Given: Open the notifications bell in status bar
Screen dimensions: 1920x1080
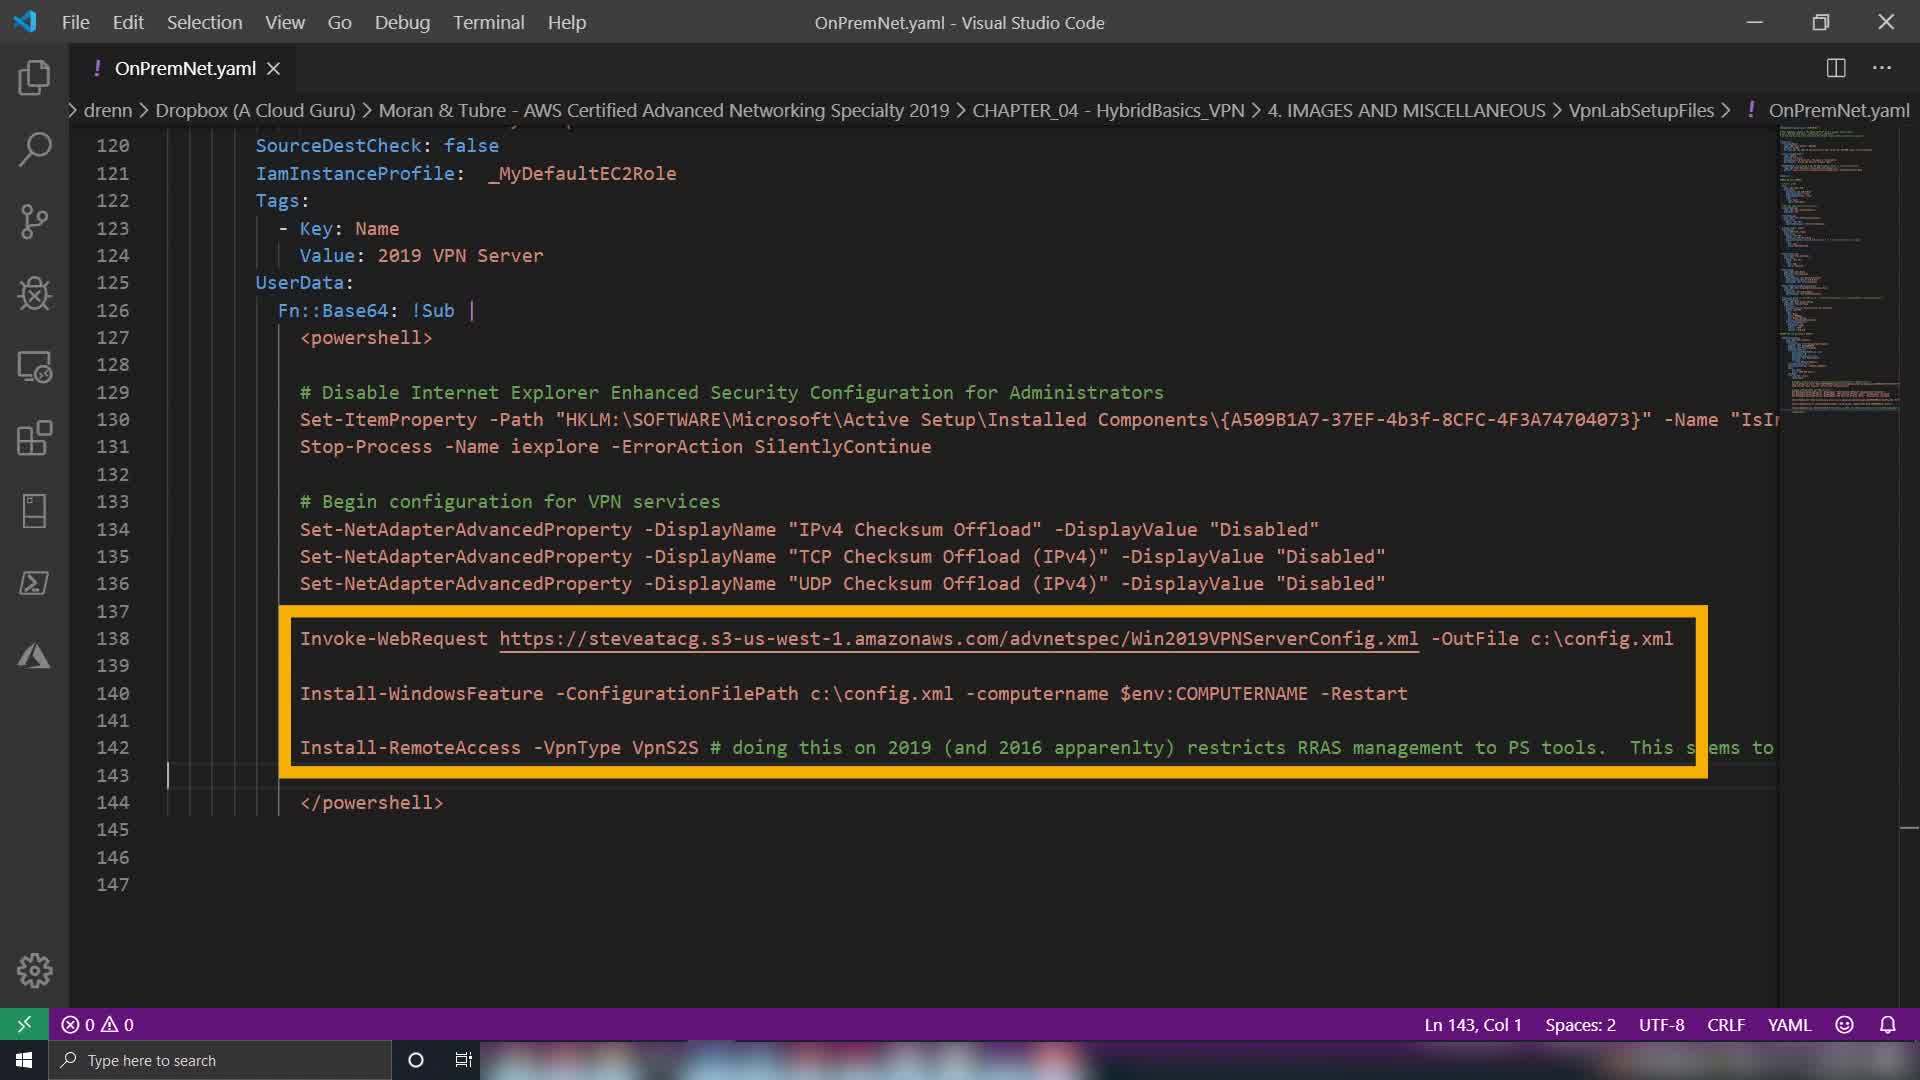Looking at the screenshot, I should (1887, 1025).
